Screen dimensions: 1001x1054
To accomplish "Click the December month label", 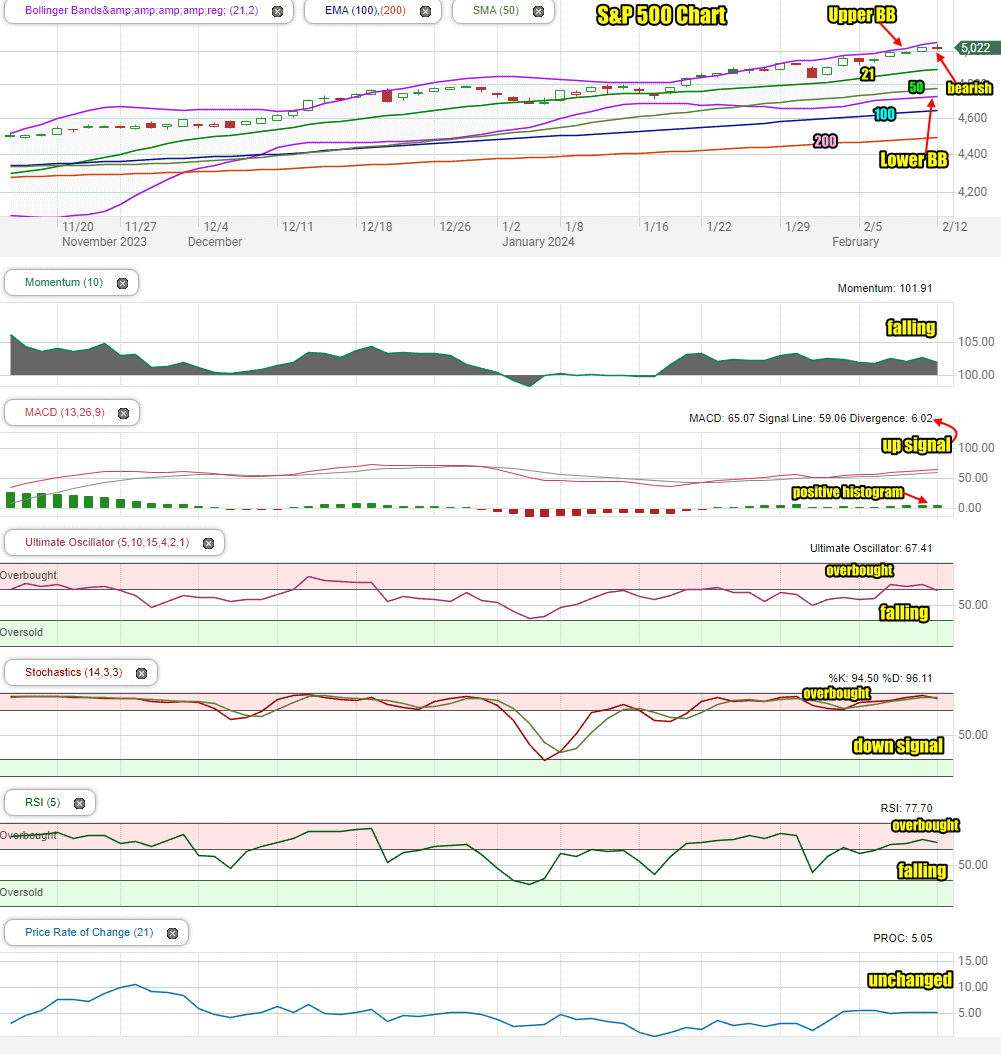I will pyautogui.click(x=214, y=241).
